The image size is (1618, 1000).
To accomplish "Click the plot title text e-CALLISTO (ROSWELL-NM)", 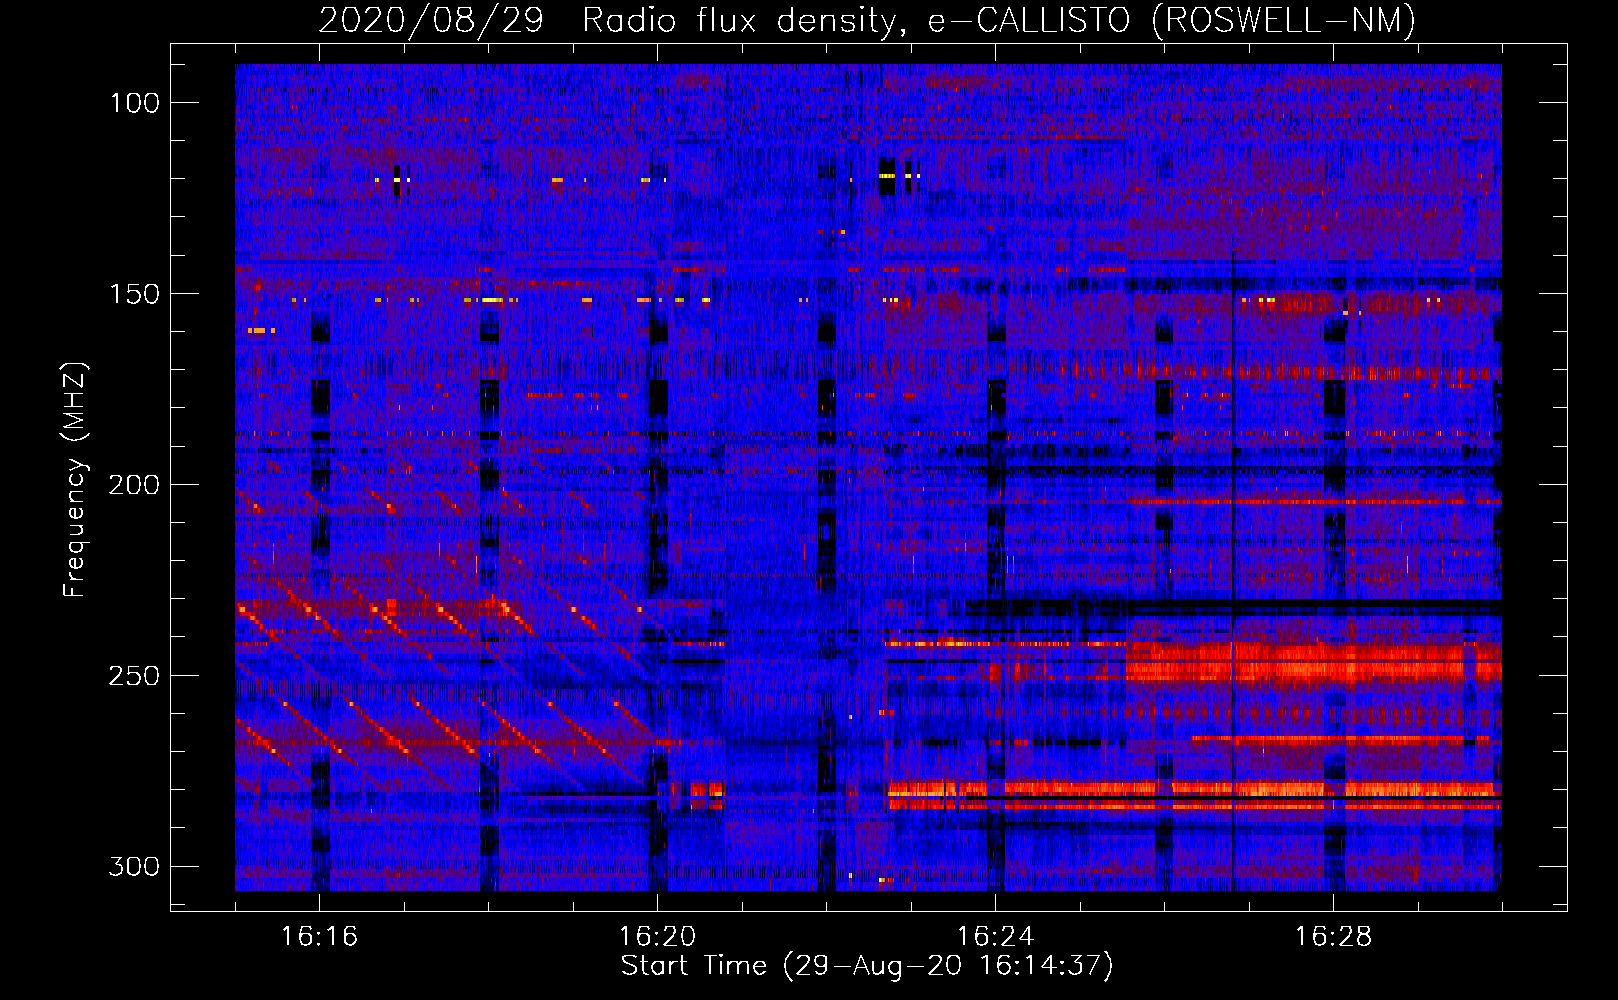I will [1172, 20].
